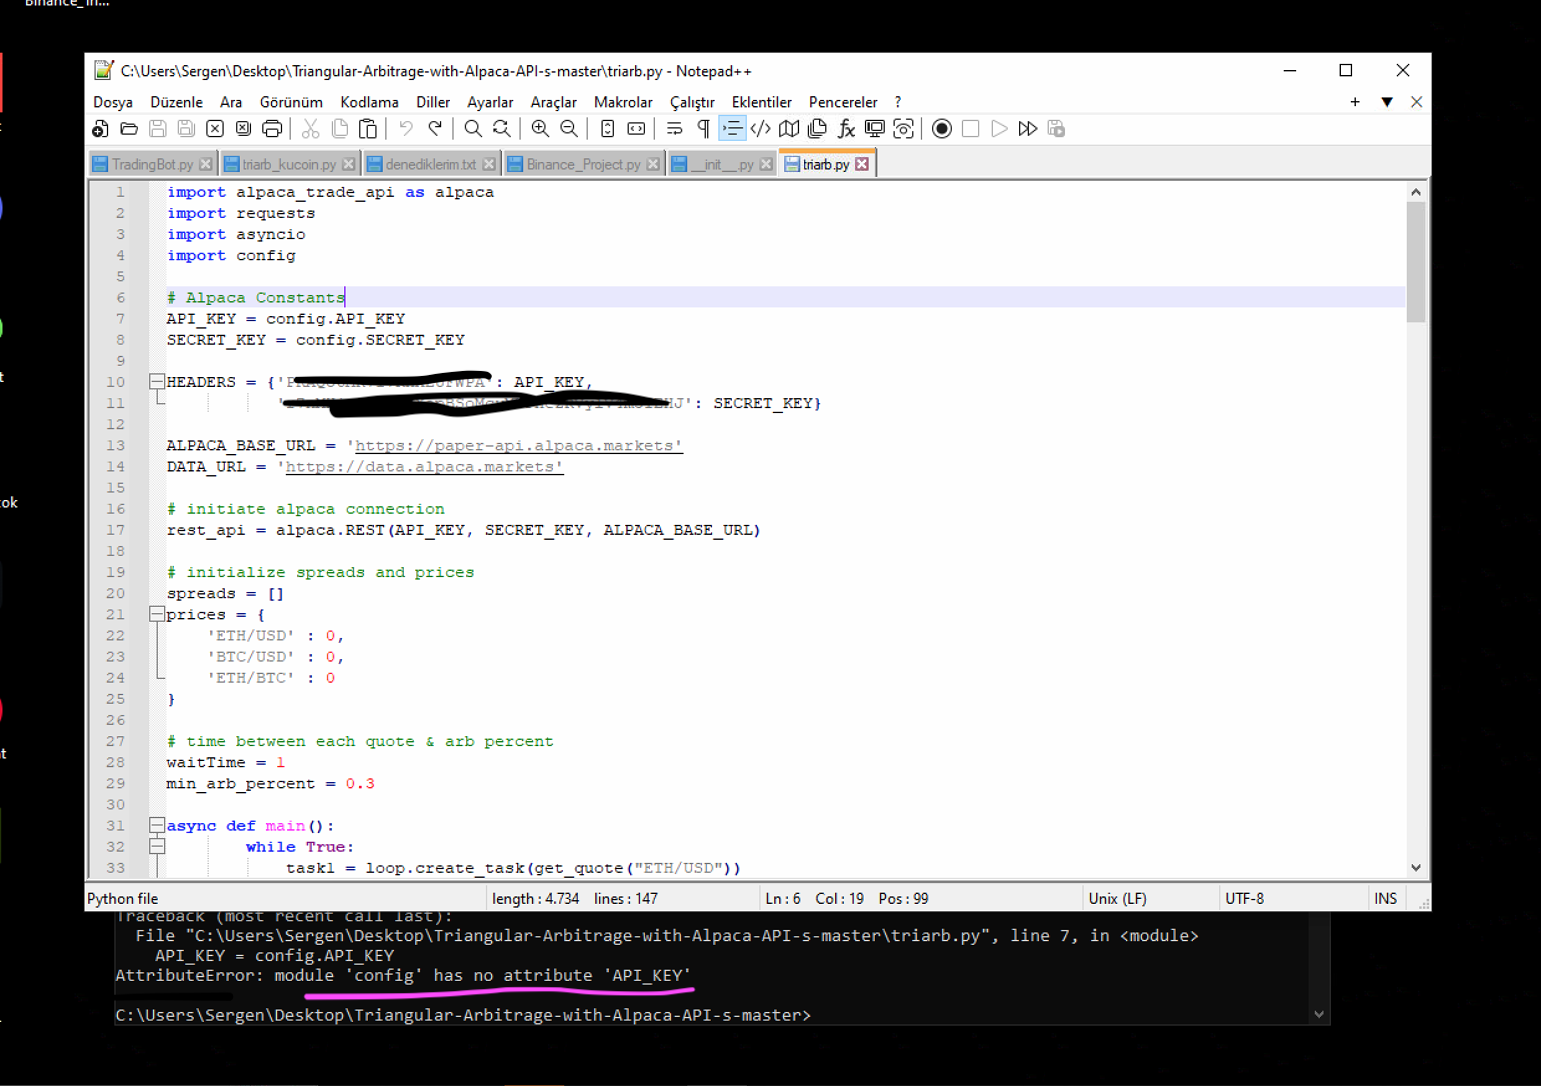Collapse the async def main fold marker
The width and height of the screenshot is (1541, 1086).
[x=157, y=825]
